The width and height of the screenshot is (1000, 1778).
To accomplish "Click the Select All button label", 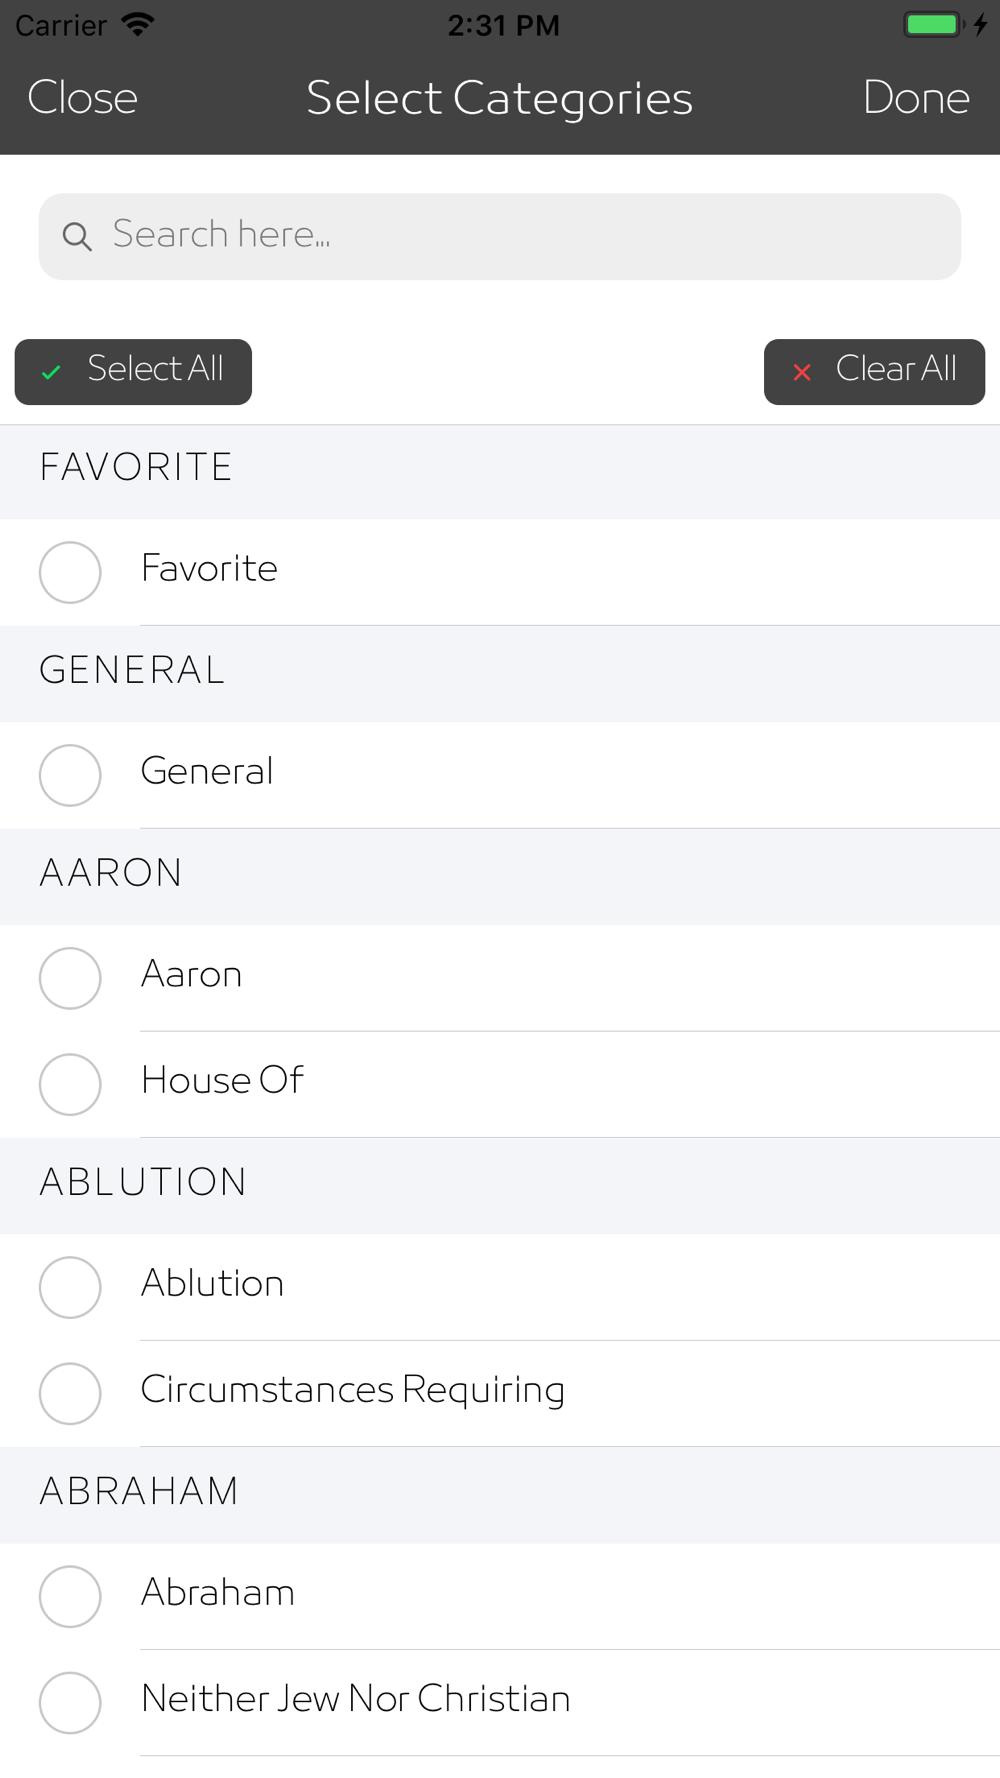I will [155, 369].
